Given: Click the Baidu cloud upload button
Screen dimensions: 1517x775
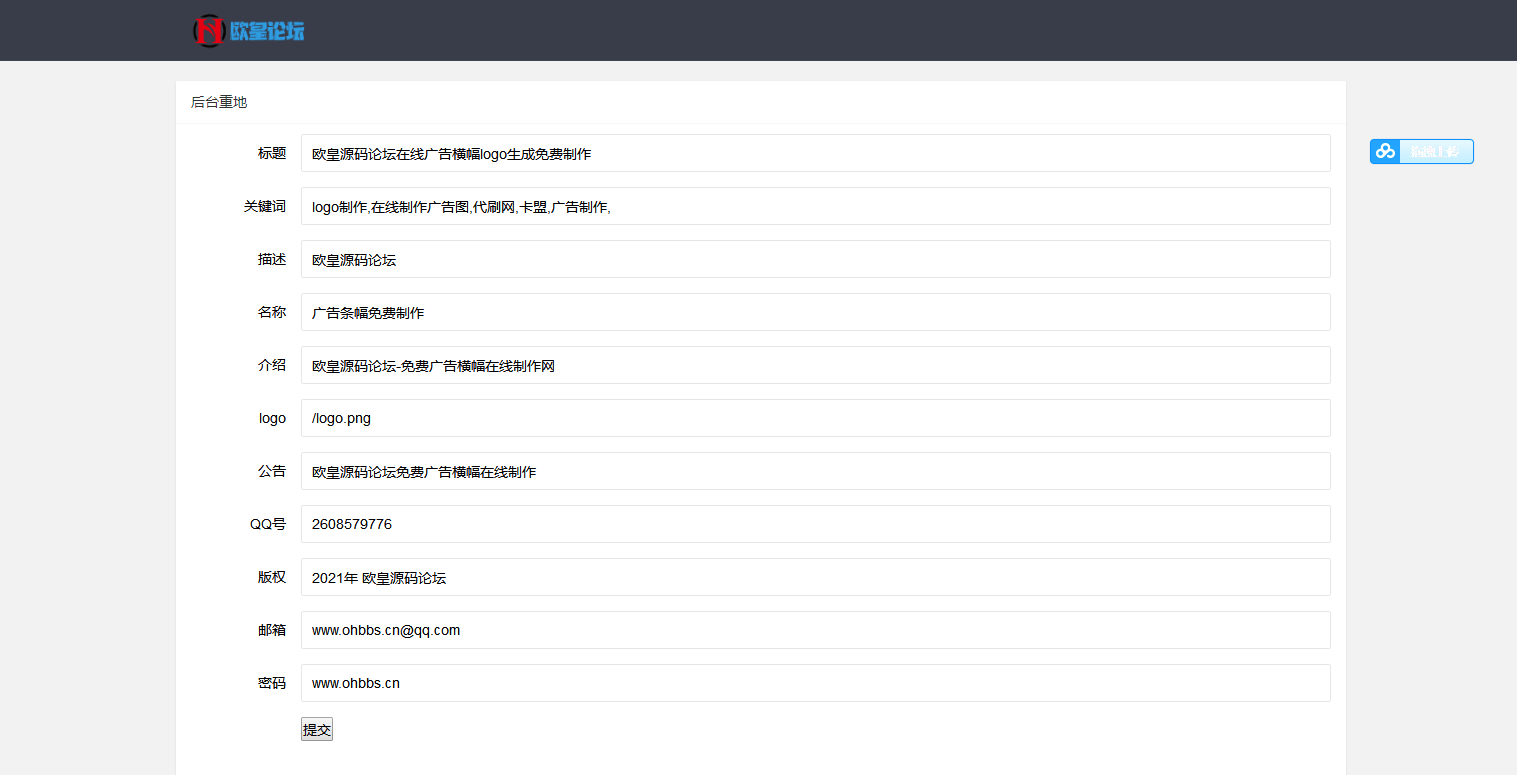Looking at the screenshot, I should tap(1421, 152).
